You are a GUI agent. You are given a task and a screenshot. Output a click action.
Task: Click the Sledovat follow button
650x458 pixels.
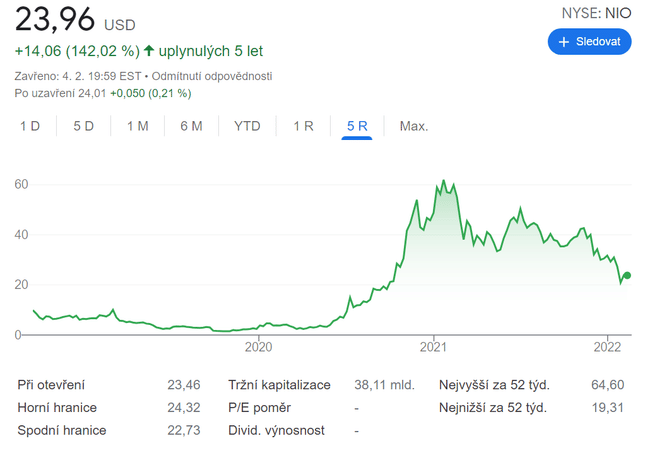(x=589, y=42)
